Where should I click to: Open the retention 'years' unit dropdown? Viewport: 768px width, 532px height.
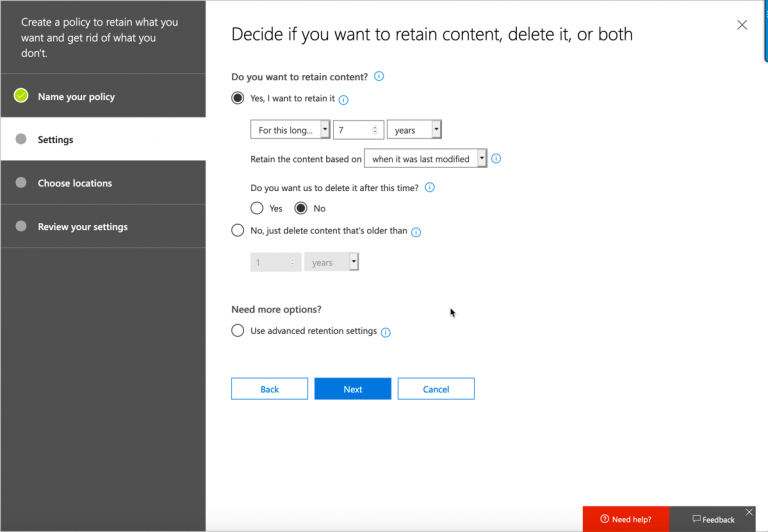414,130
